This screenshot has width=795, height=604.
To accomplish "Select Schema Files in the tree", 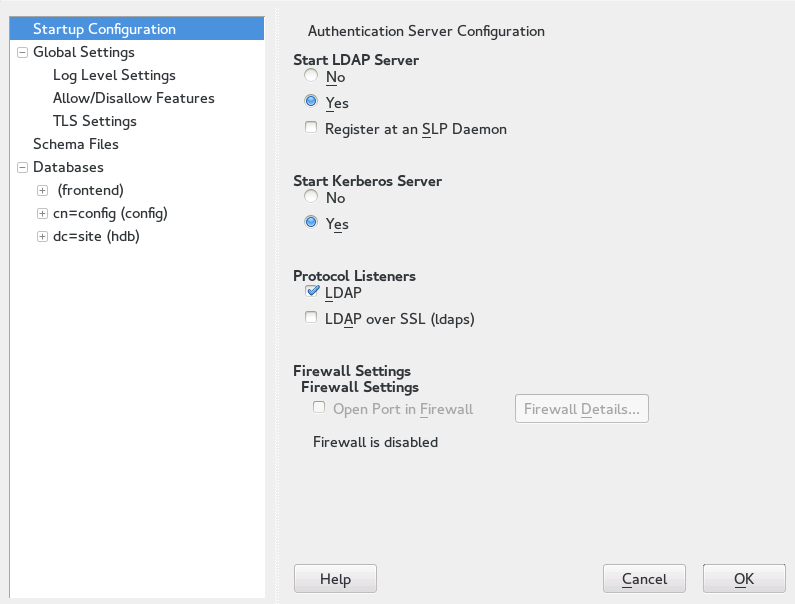I will [x=76, y=144].
